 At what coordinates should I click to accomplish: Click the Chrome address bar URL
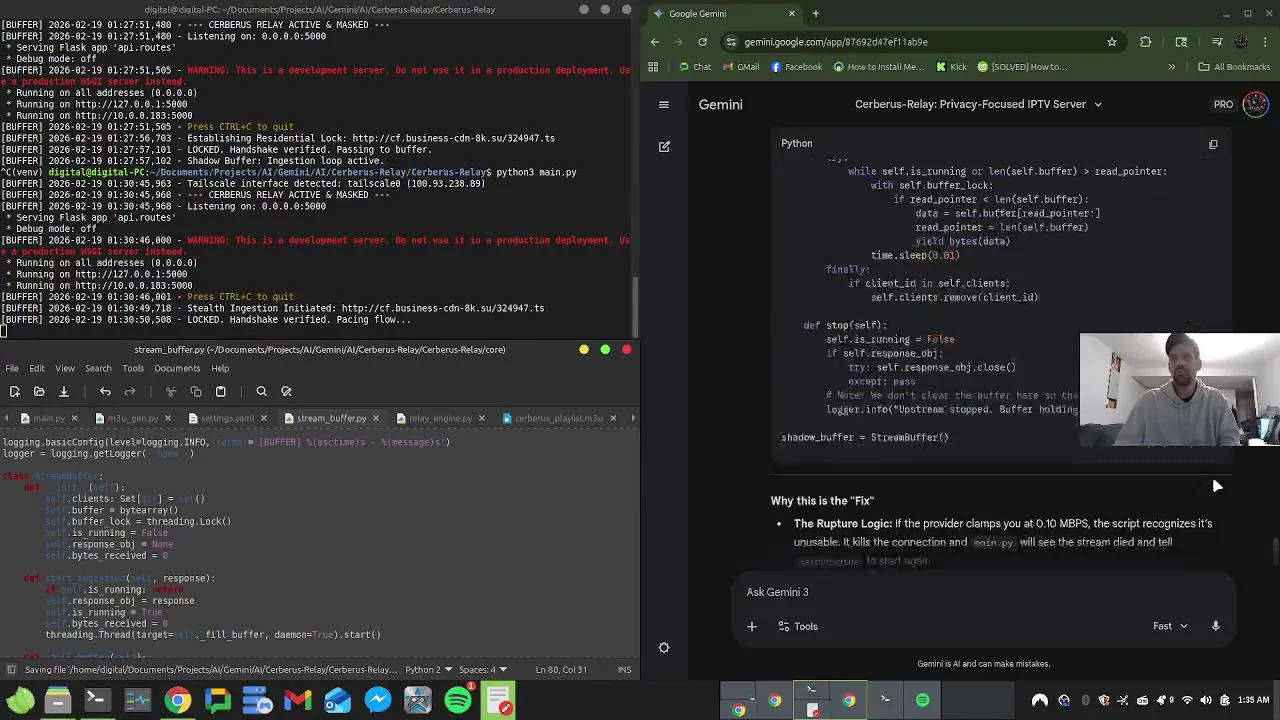click(836, 42)
